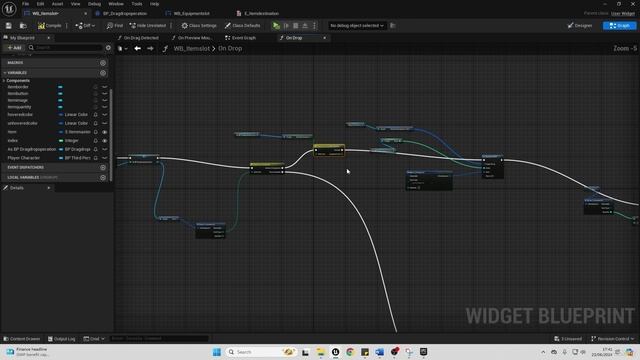
Task: Open the File menu
Action: [25, 4]
